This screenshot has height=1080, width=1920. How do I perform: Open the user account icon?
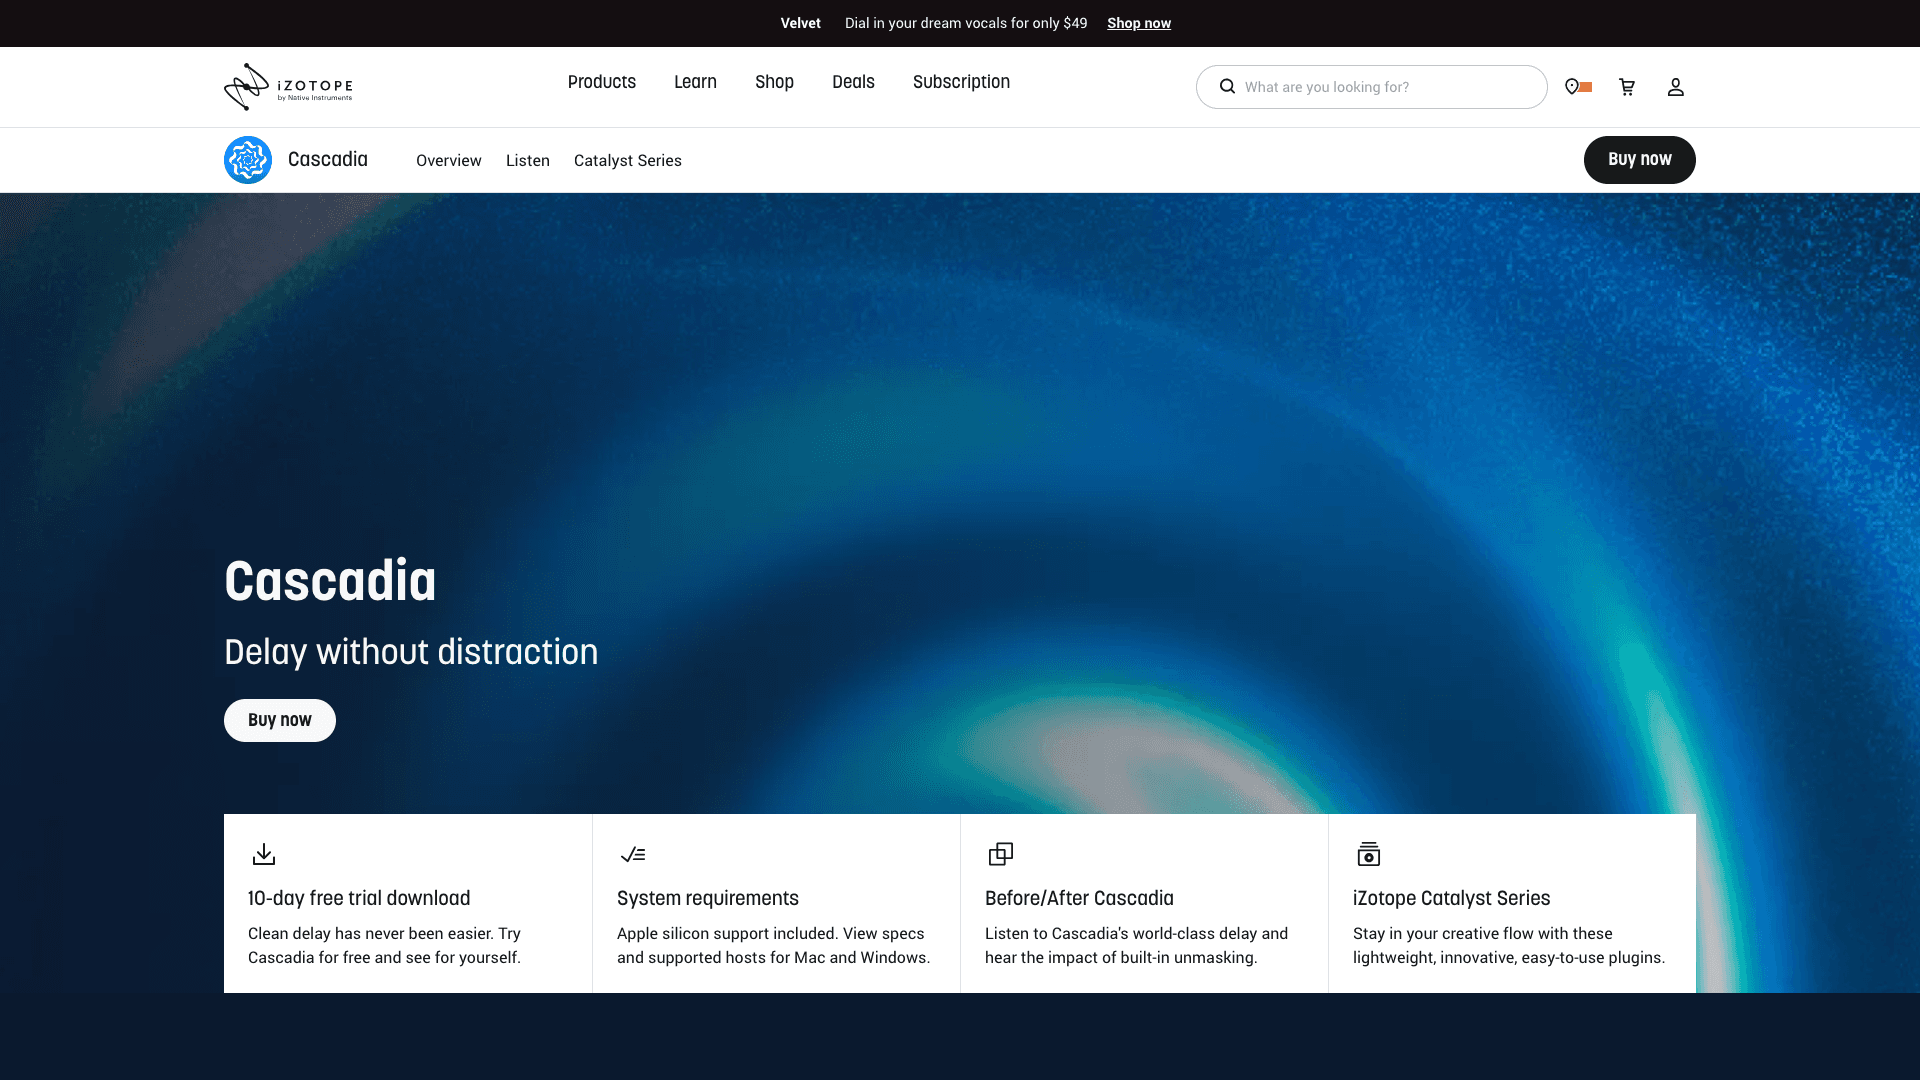pyautogui.click(x=1676, y=87)
